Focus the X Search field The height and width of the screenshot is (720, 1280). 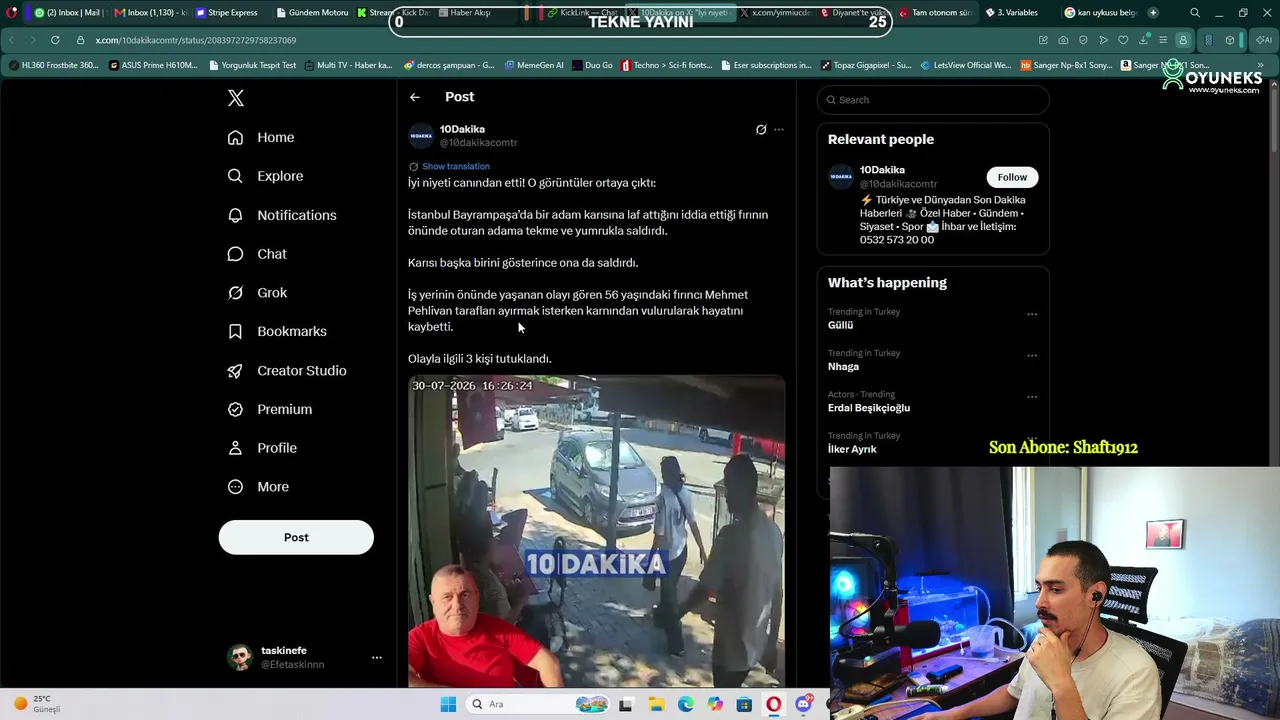(933, 100)
